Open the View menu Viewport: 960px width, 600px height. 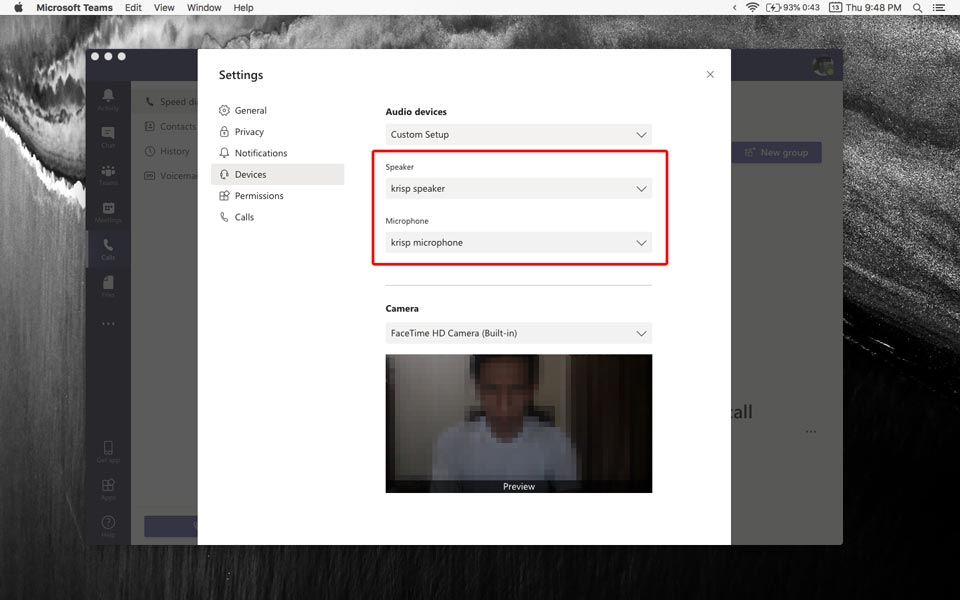[163, 7]
